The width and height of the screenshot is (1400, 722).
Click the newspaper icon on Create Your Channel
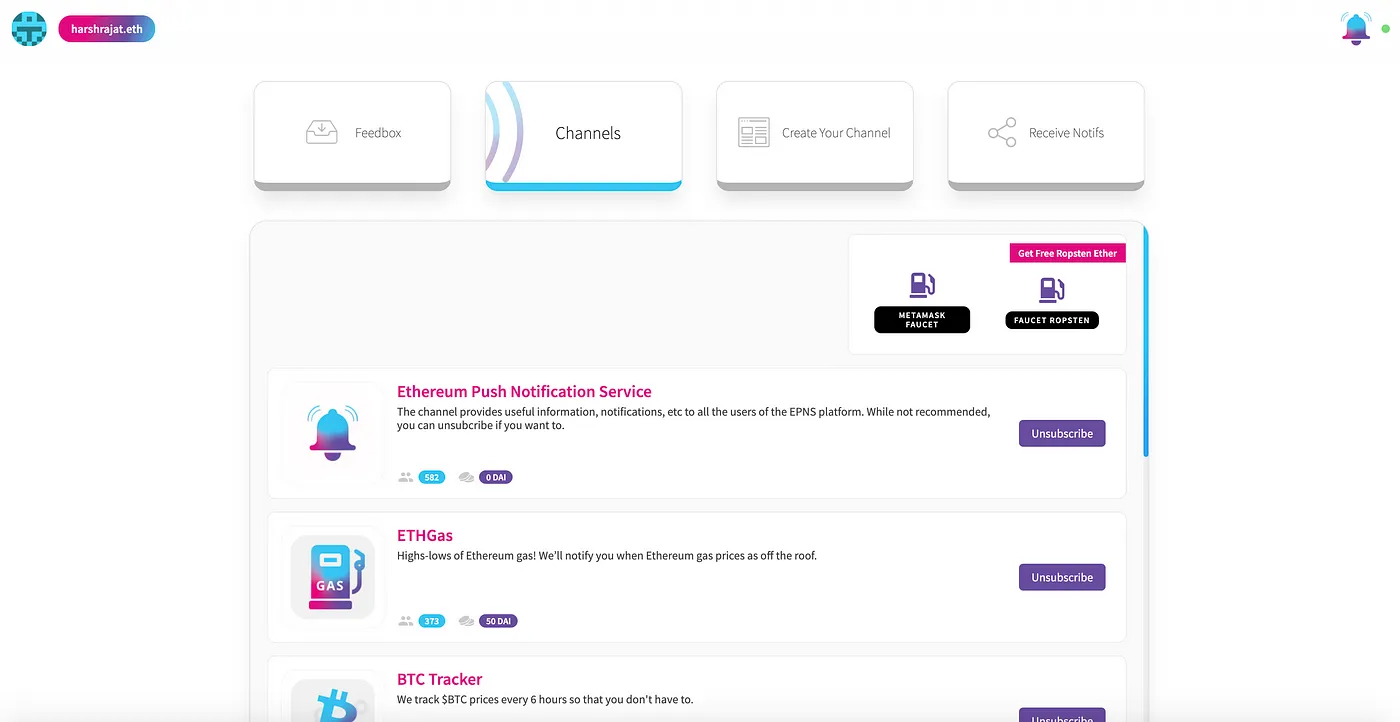click(x=752, y=131)
